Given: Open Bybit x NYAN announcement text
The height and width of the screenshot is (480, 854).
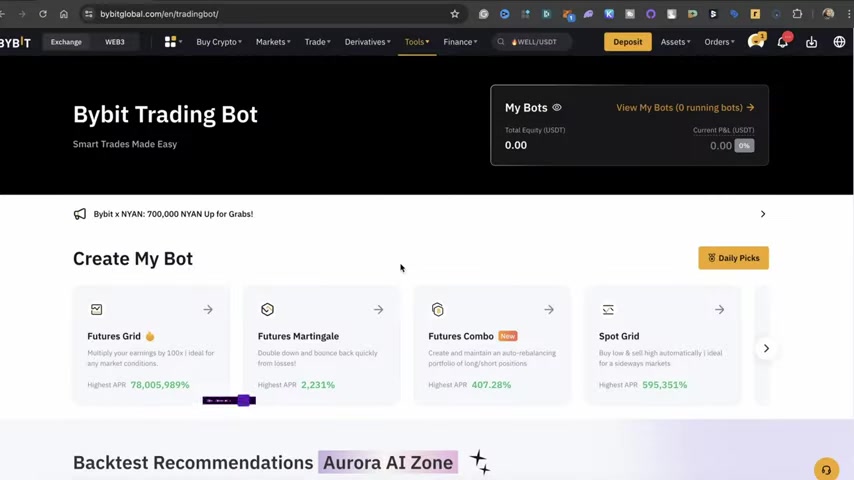Looking at the screenshot, I should (173, 214).
